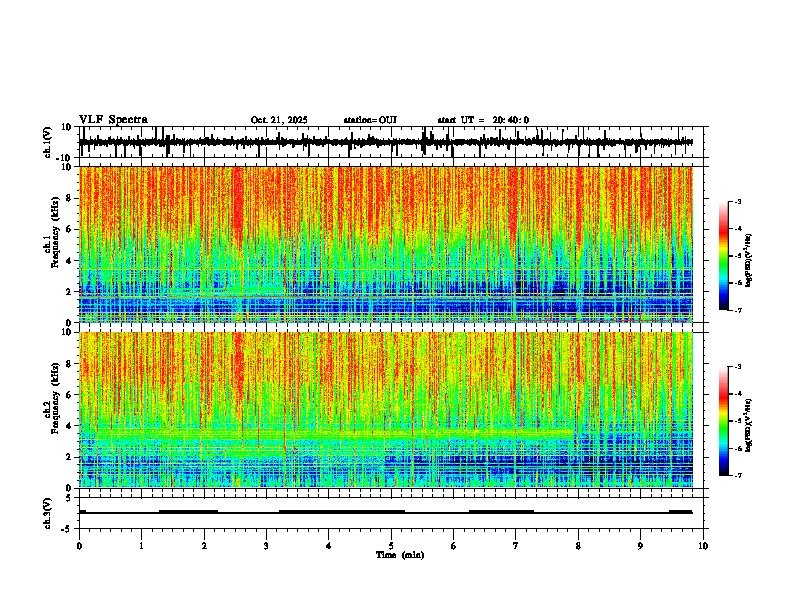
Task: Click the "VLF Spectra" title text
Action: (x=113, y=119)
